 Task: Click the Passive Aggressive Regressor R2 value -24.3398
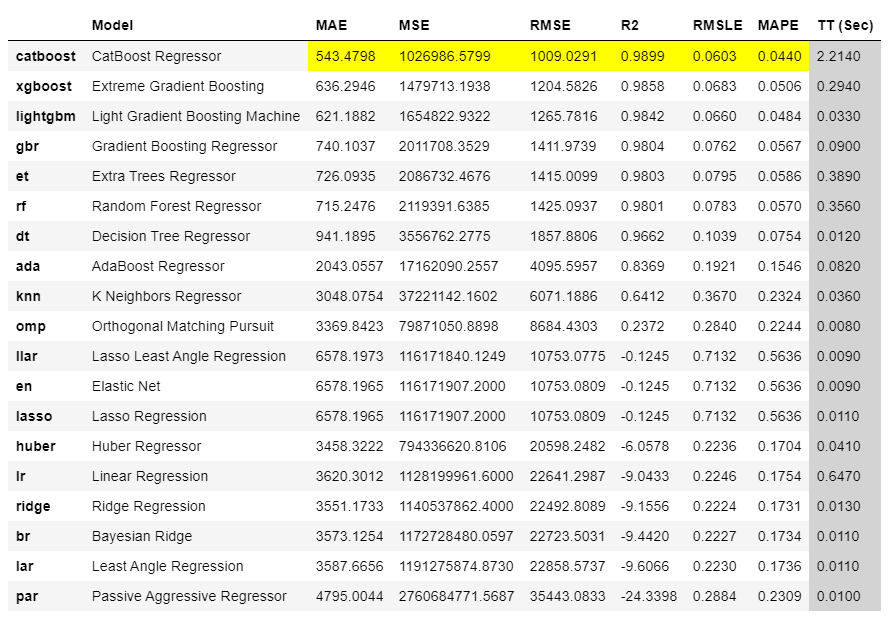coord(648,597)
